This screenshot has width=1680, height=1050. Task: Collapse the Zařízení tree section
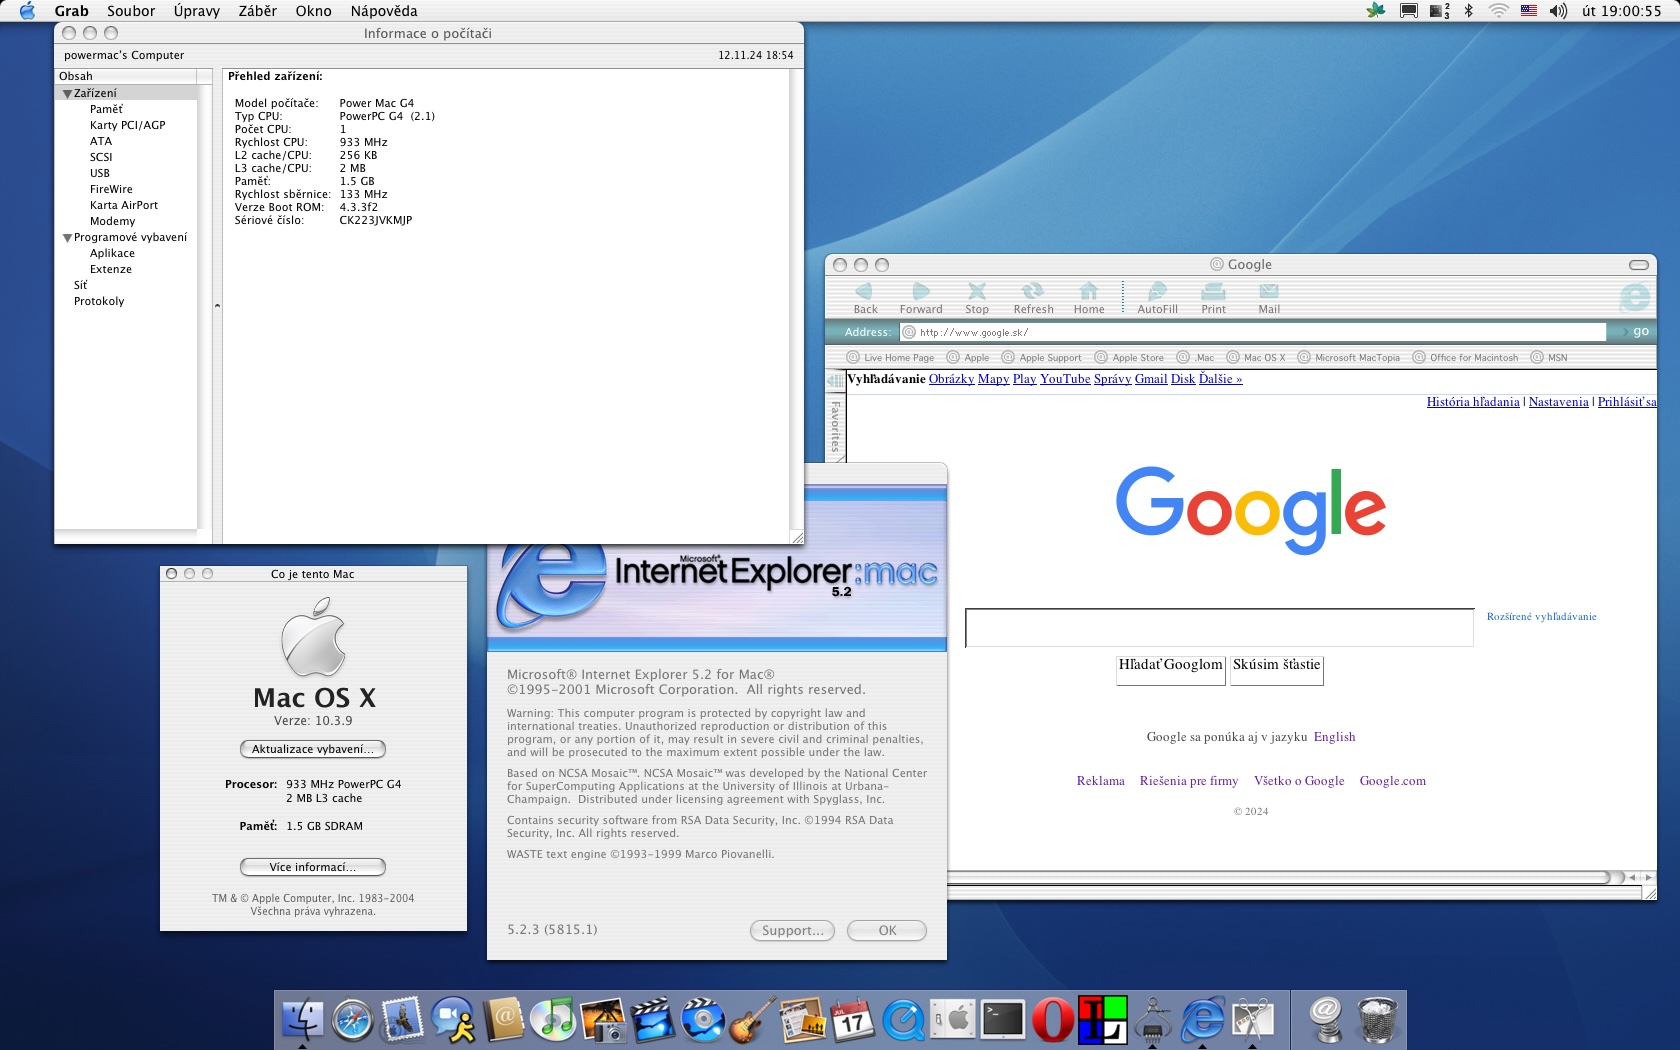click(x=68, y=93)
